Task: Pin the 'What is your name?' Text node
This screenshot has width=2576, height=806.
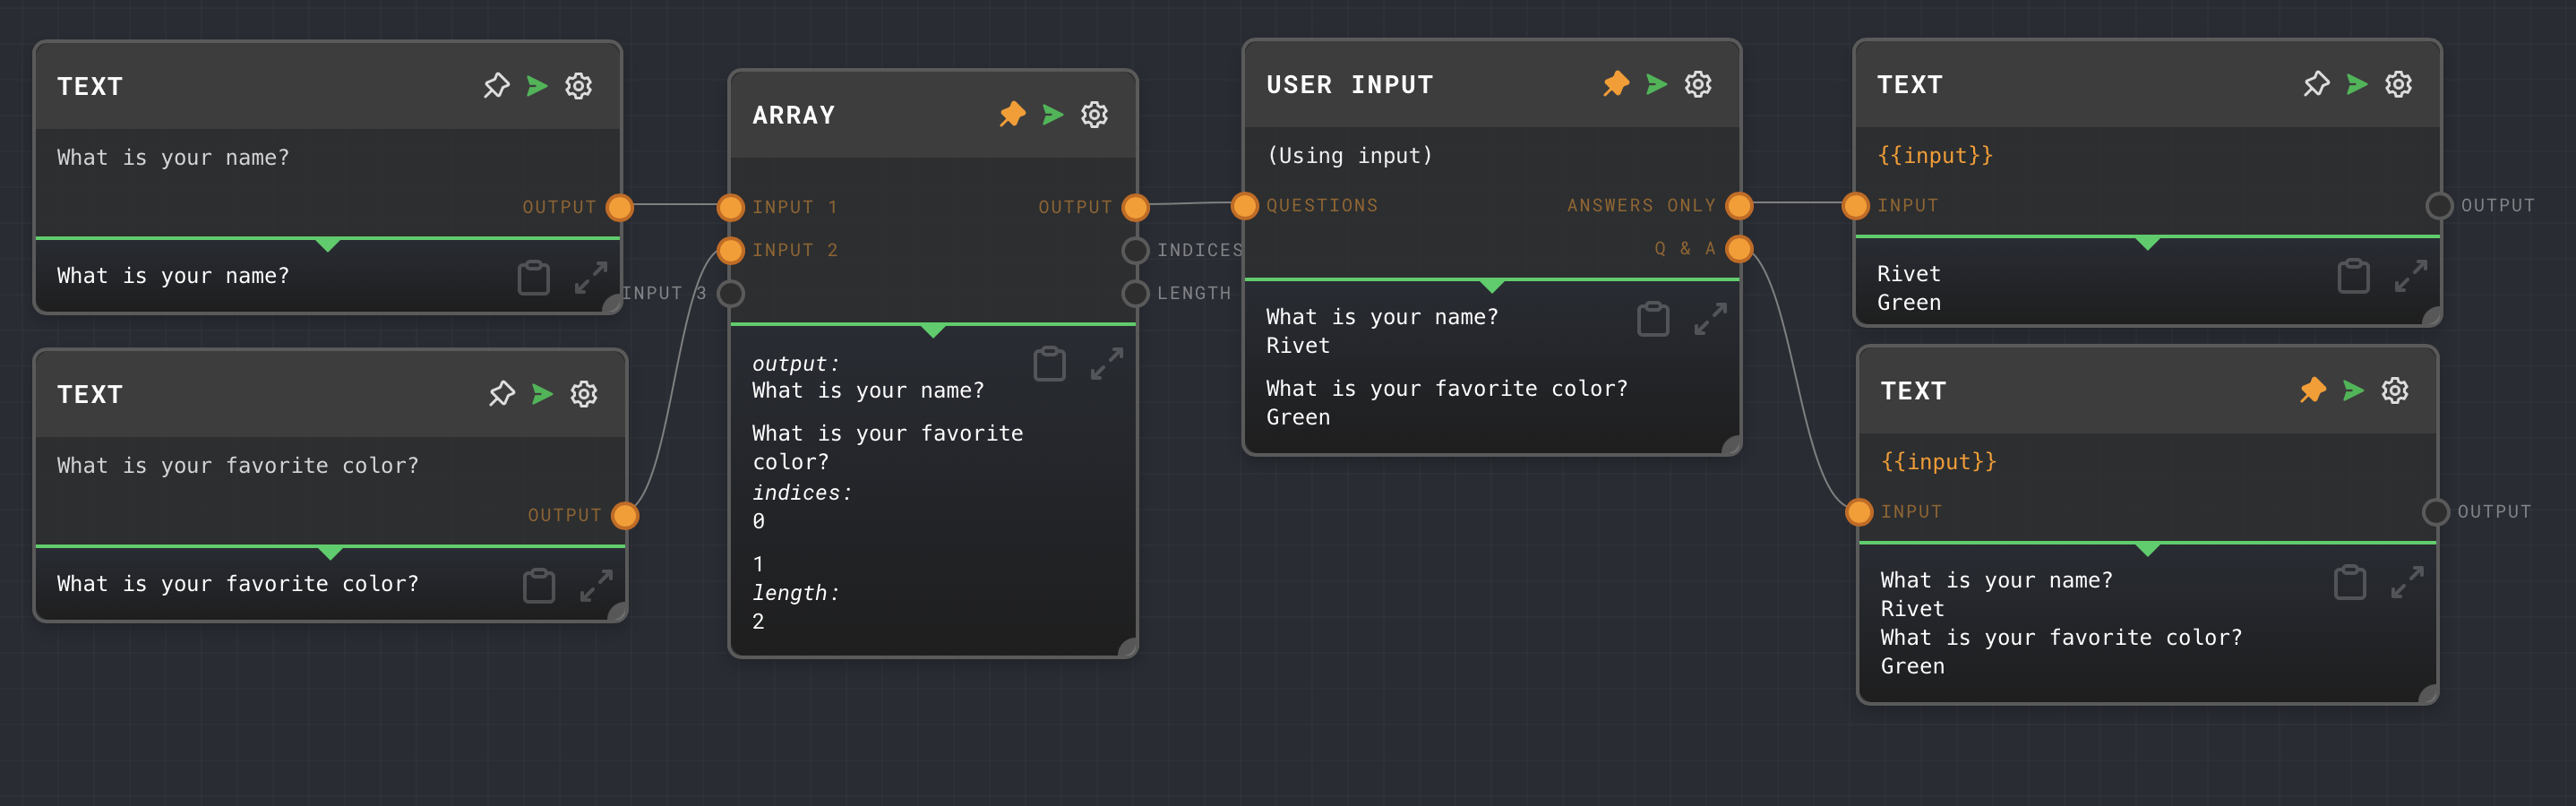Action: [x=496, y=86]
